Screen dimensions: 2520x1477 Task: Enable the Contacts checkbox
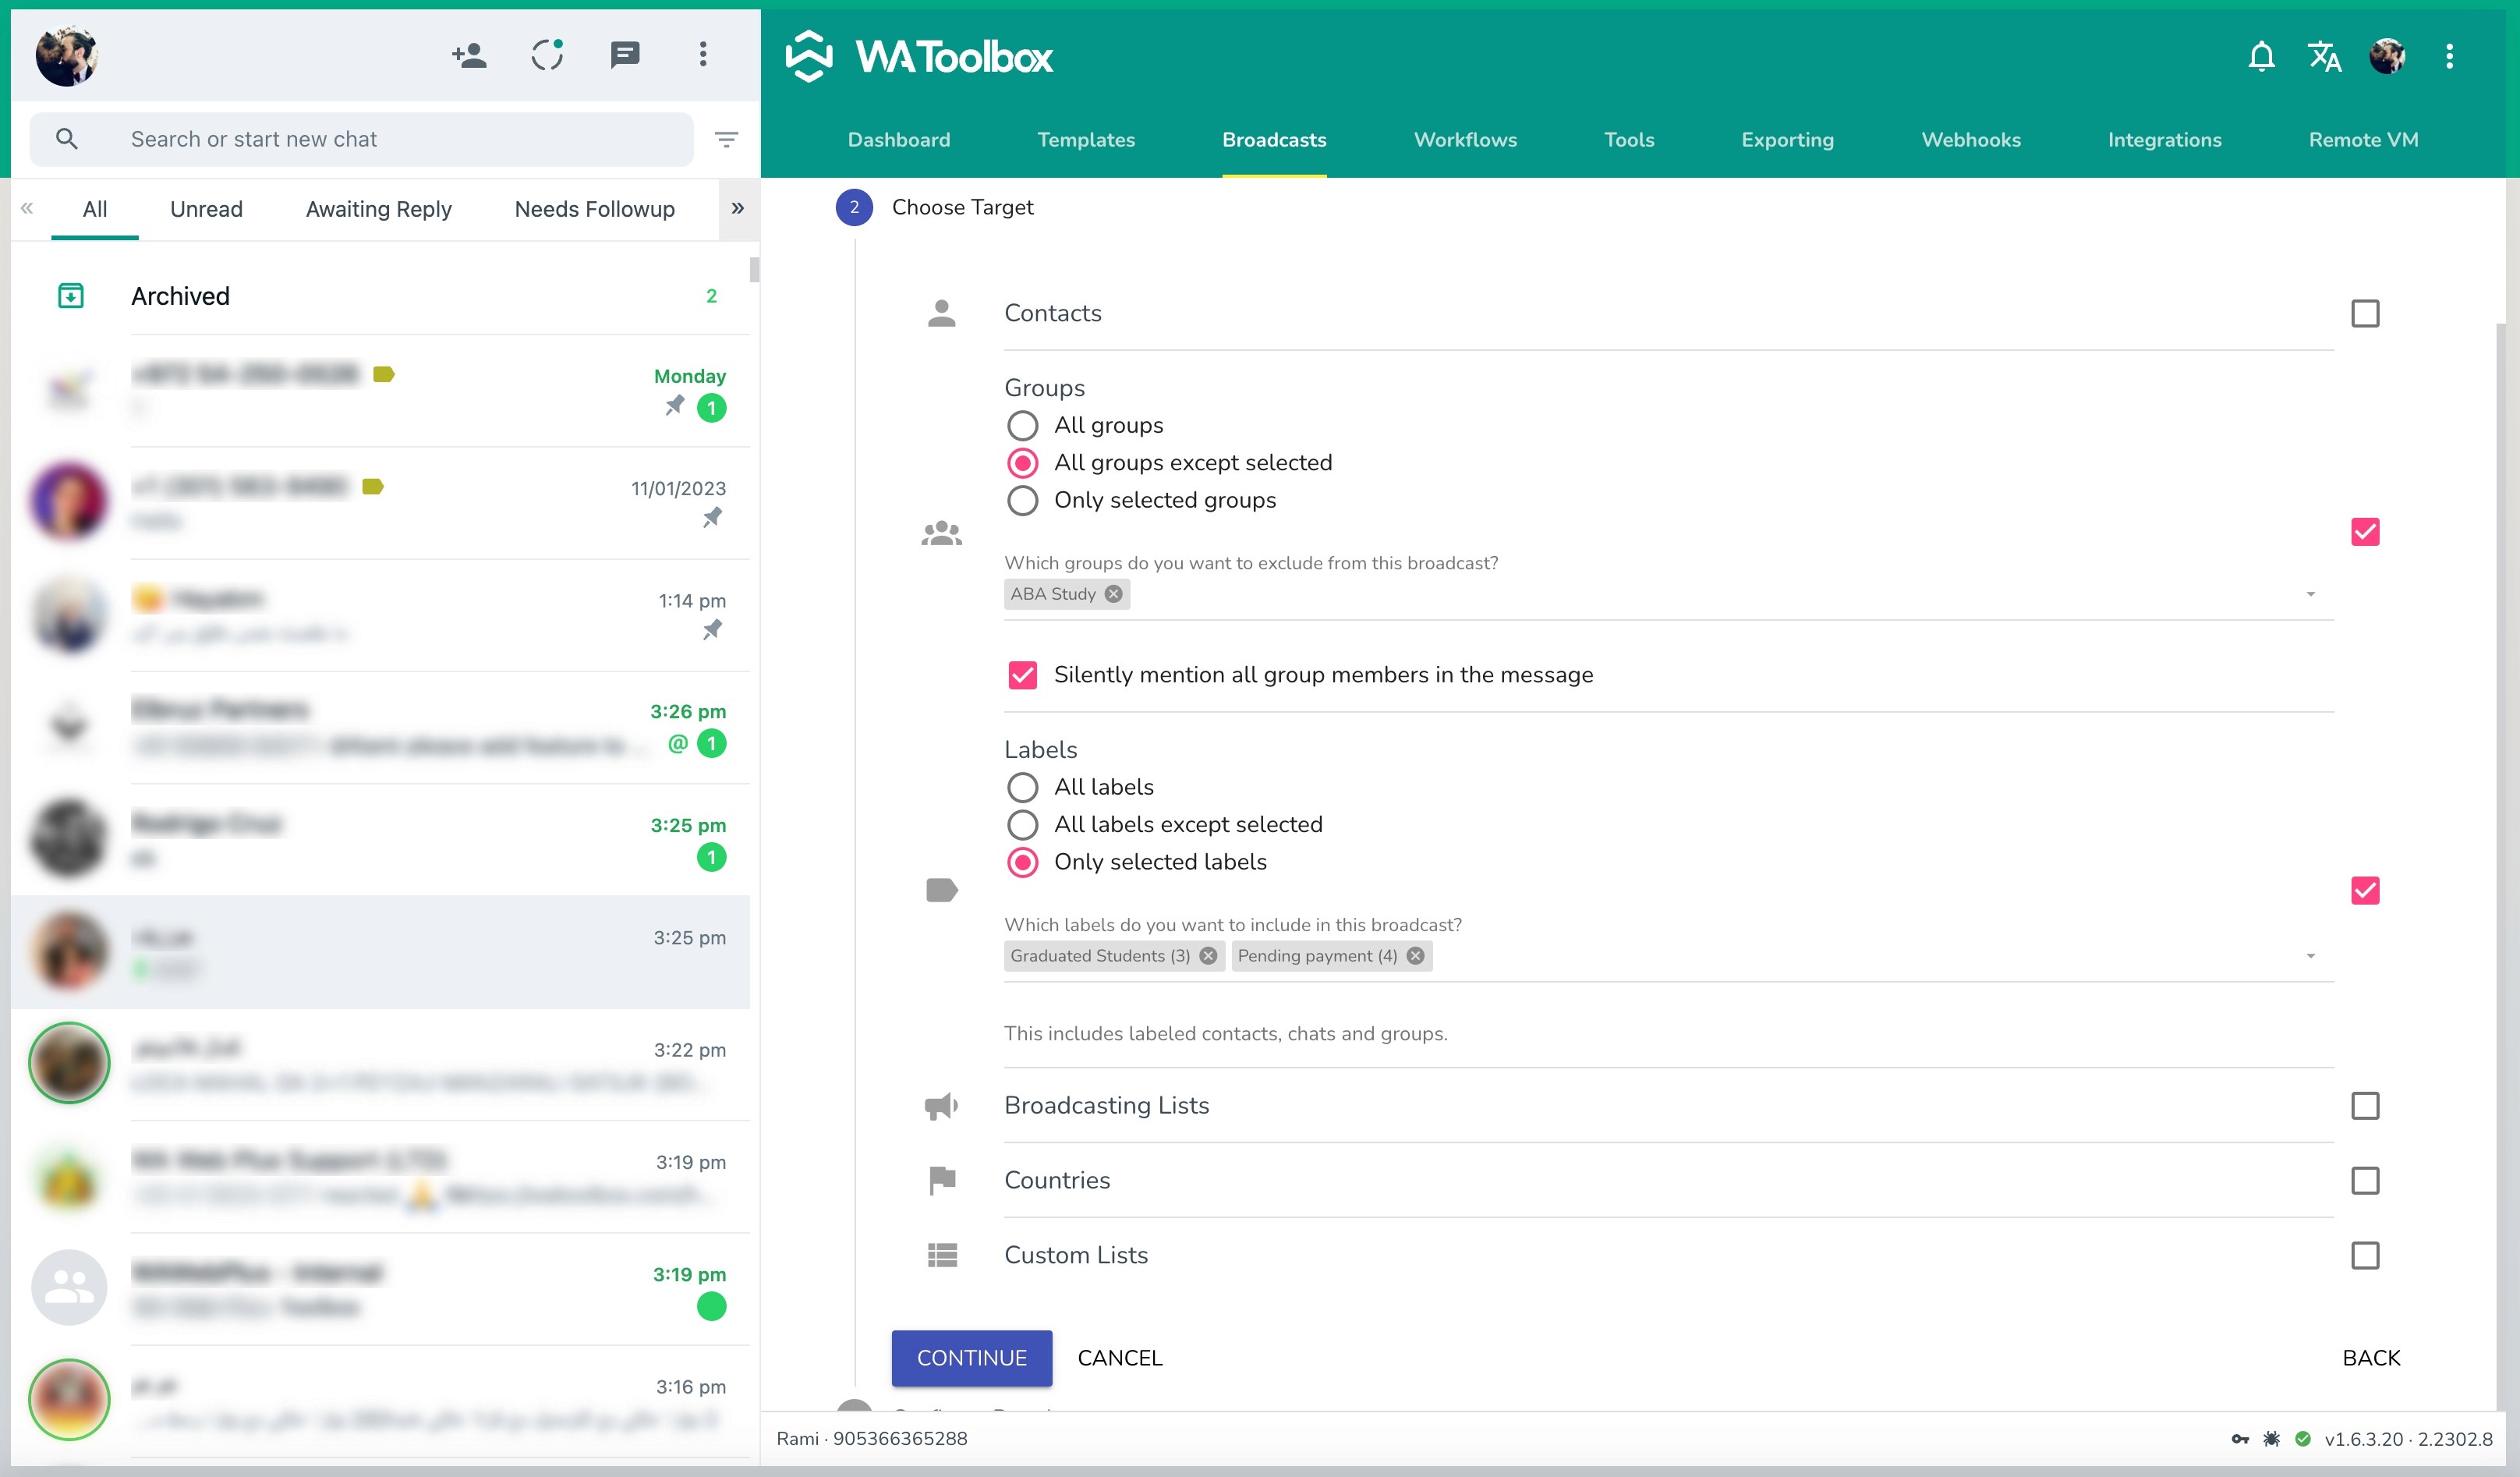[2364, 314]
